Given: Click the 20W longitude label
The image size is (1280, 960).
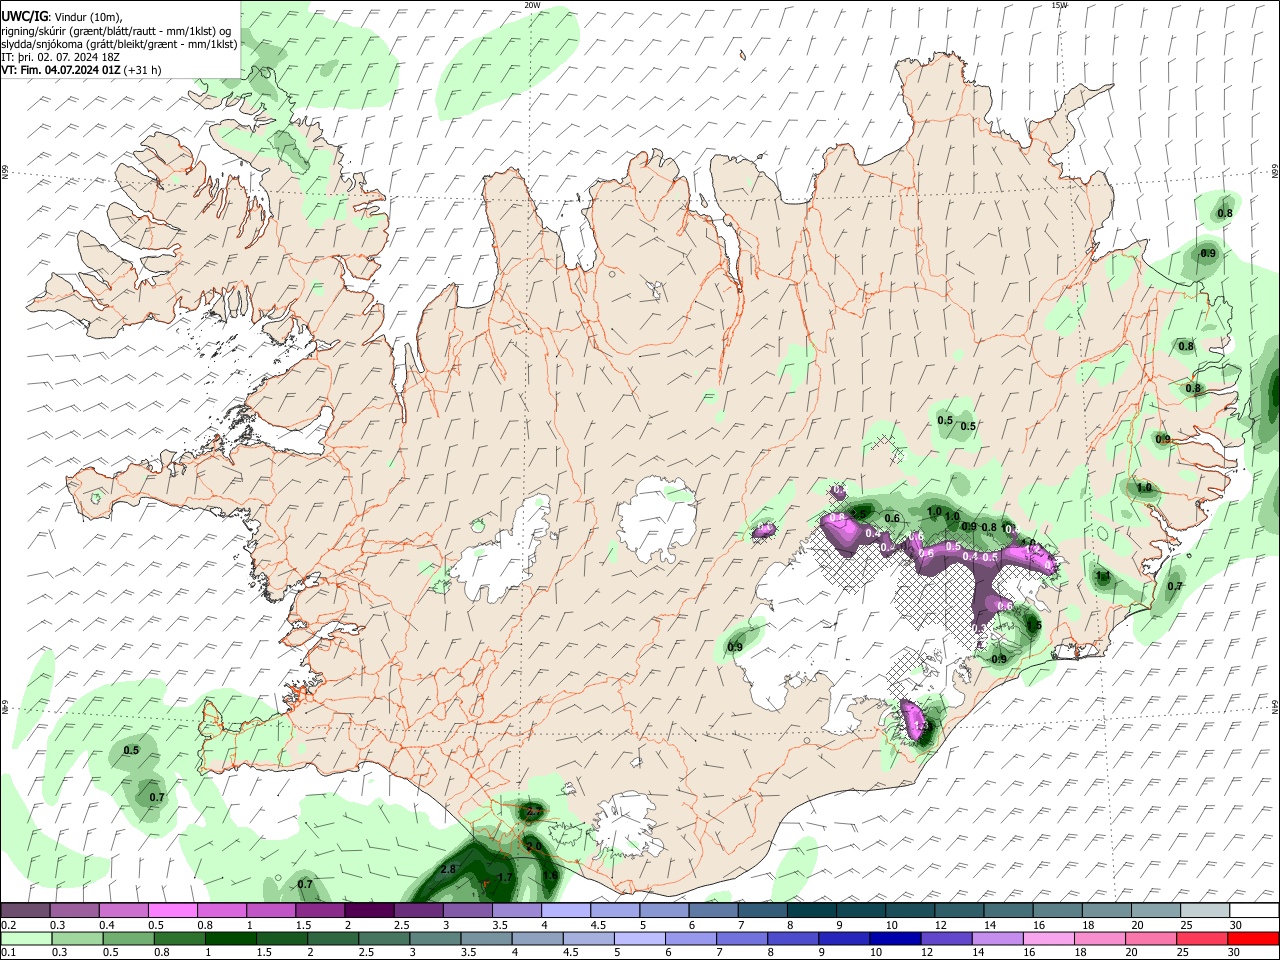Looking at the screenshot, I should 532,5.
